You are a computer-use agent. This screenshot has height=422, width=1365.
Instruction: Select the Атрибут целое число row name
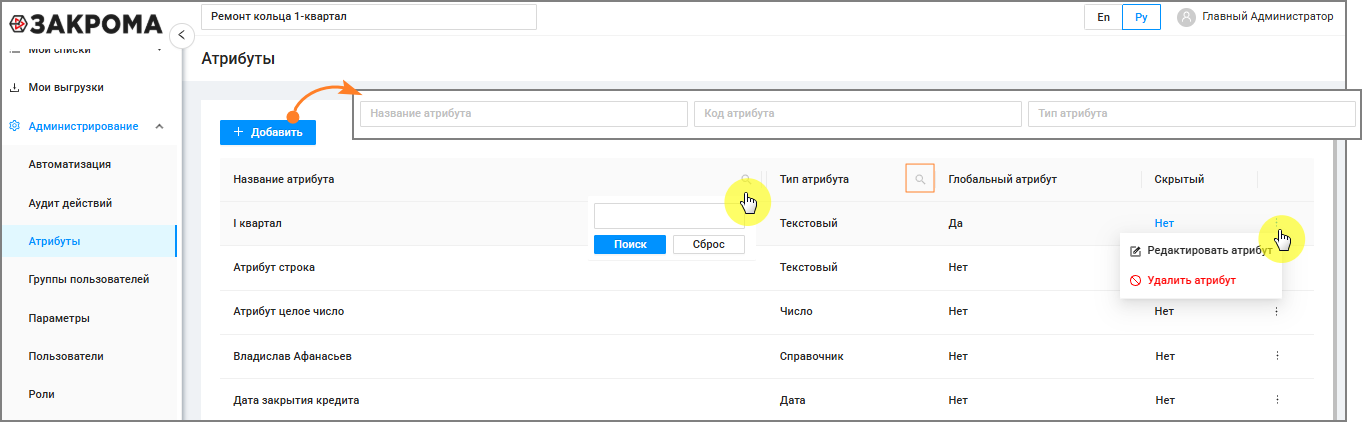coord(288,312)
